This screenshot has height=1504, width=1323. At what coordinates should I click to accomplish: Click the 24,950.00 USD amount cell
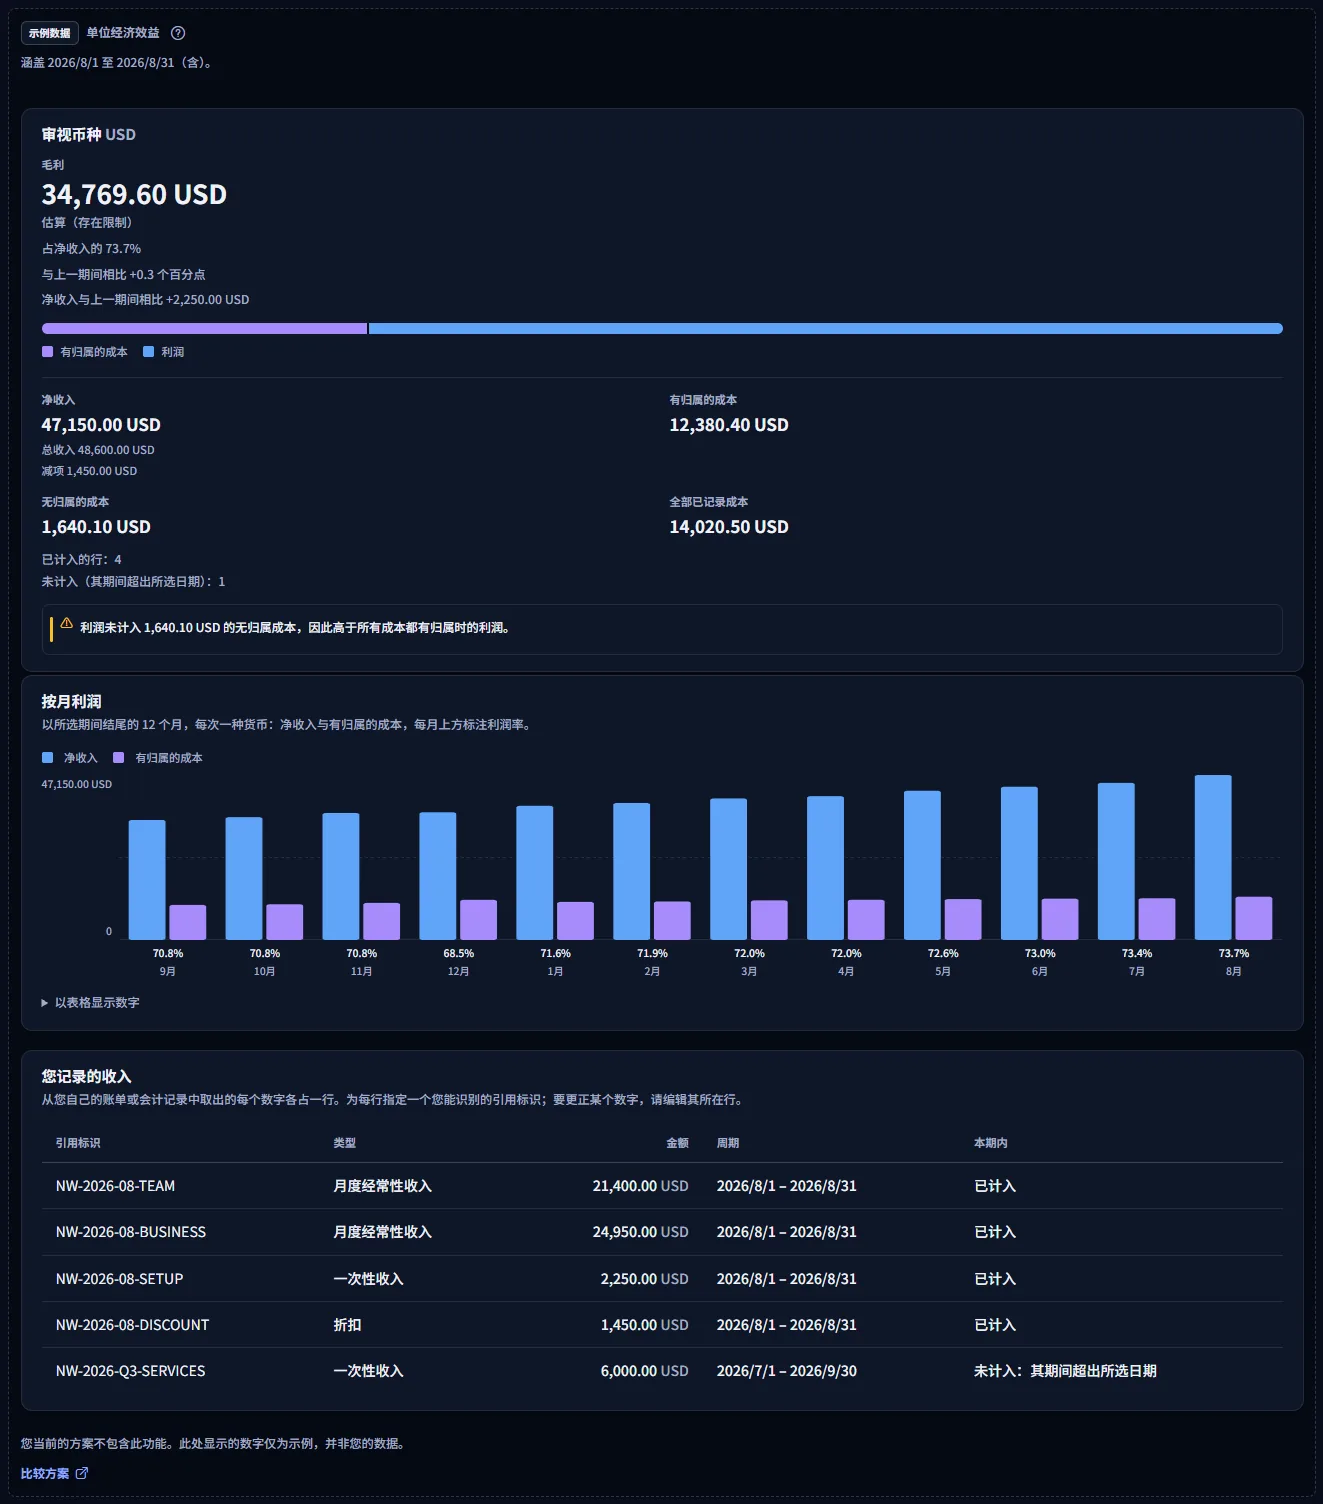pyautogui.click(x=640, y=1232)
